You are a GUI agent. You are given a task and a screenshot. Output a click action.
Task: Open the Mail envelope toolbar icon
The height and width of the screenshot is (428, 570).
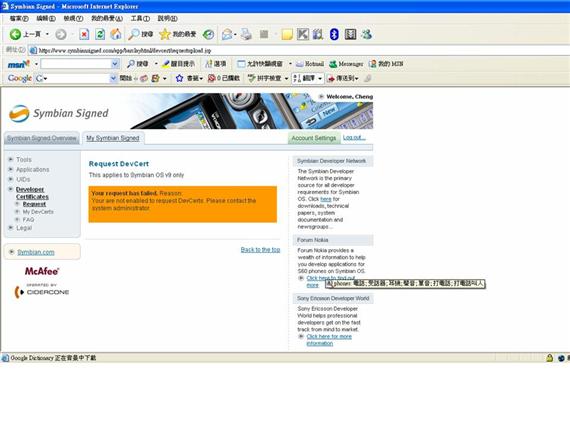[227, 35]
